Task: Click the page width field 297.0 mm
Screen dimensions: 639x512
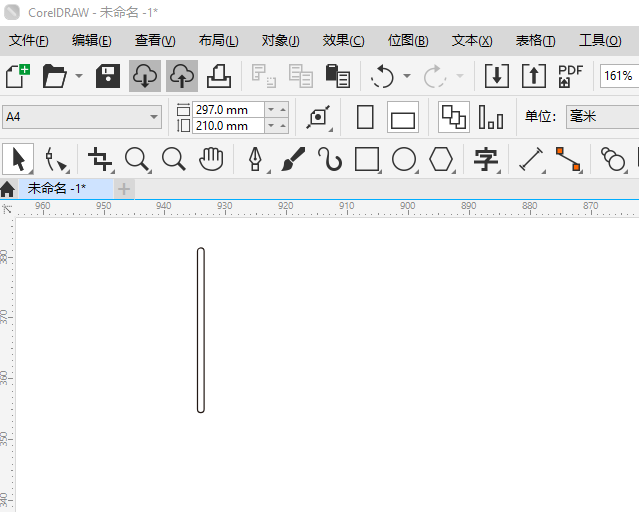Action: tap(228, 110)
